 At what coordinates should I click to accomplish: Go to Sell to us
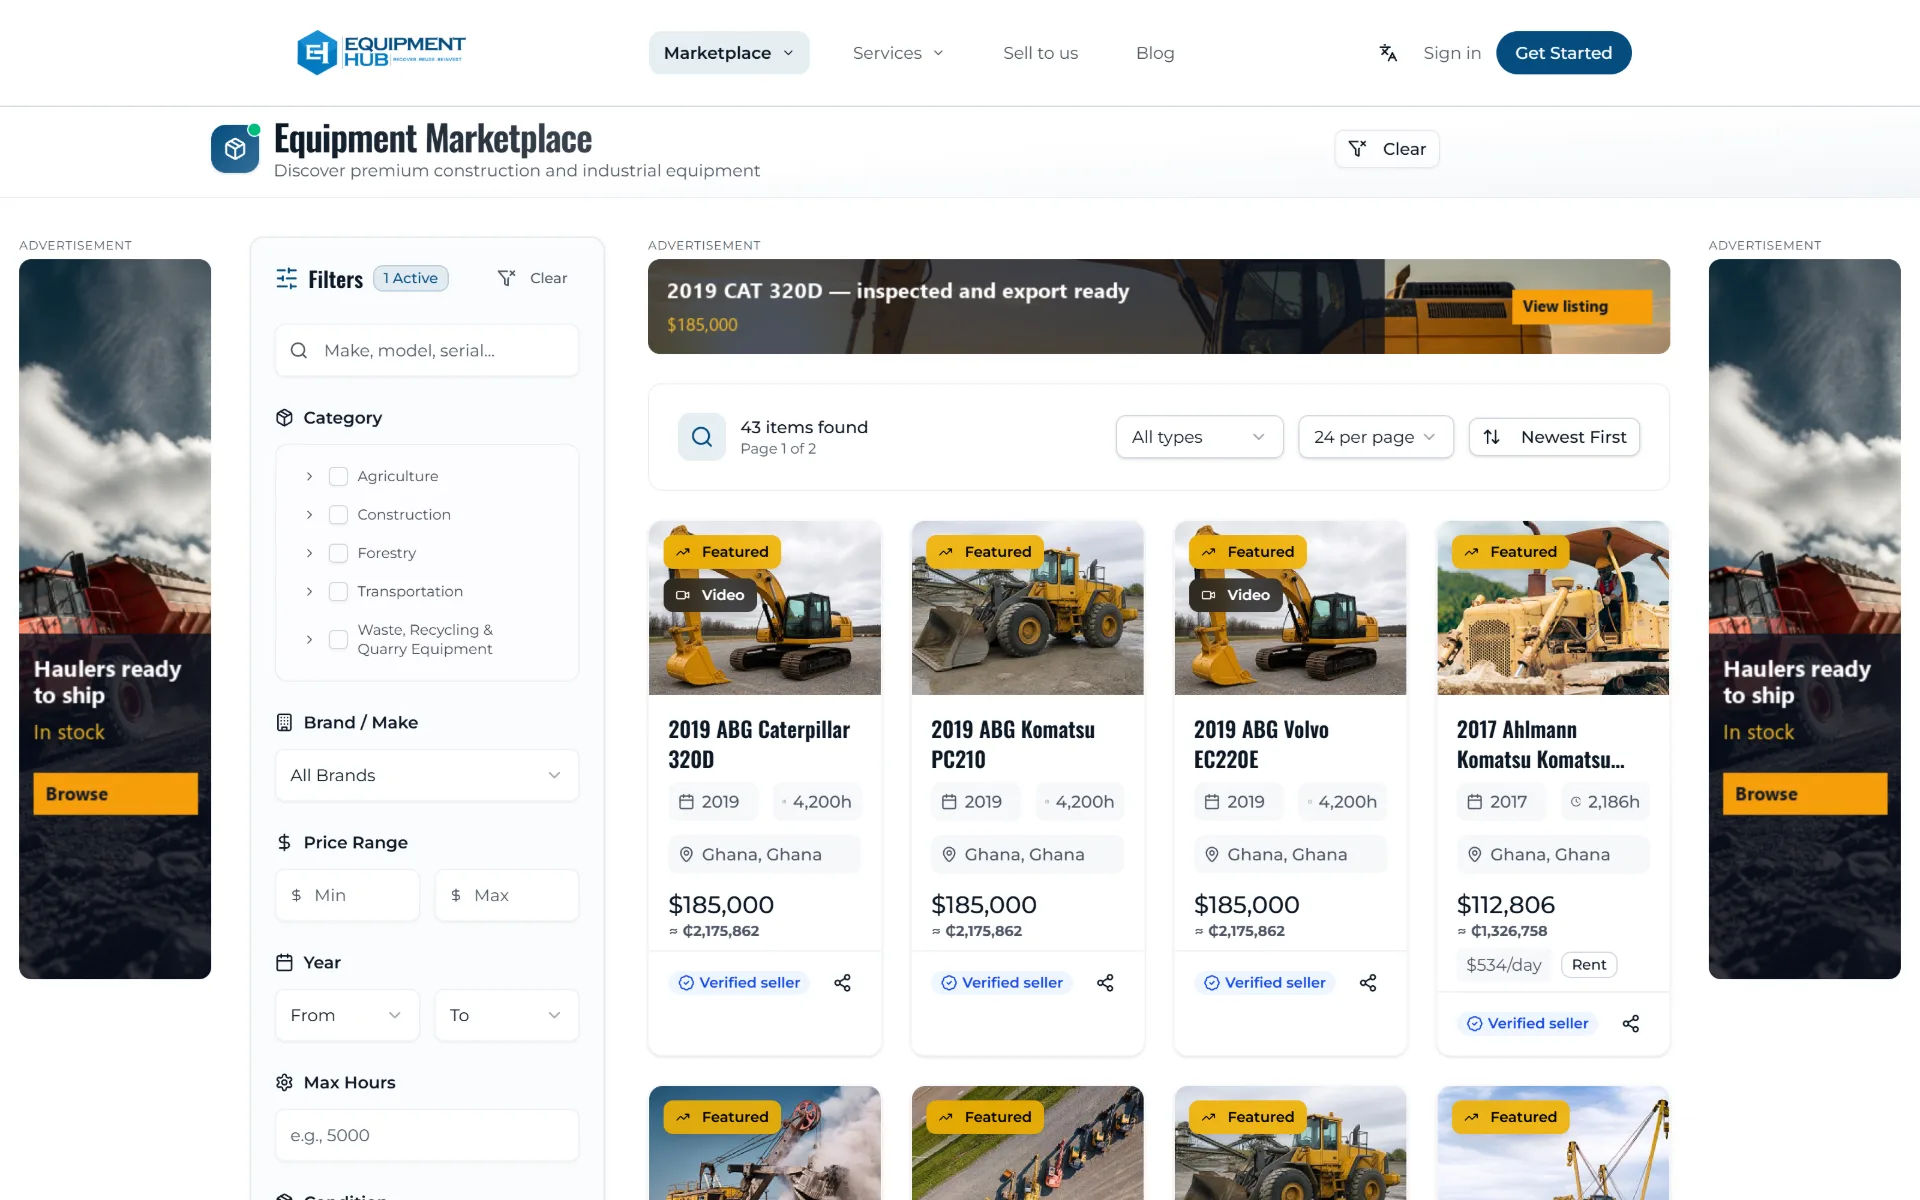(1040, 53)
